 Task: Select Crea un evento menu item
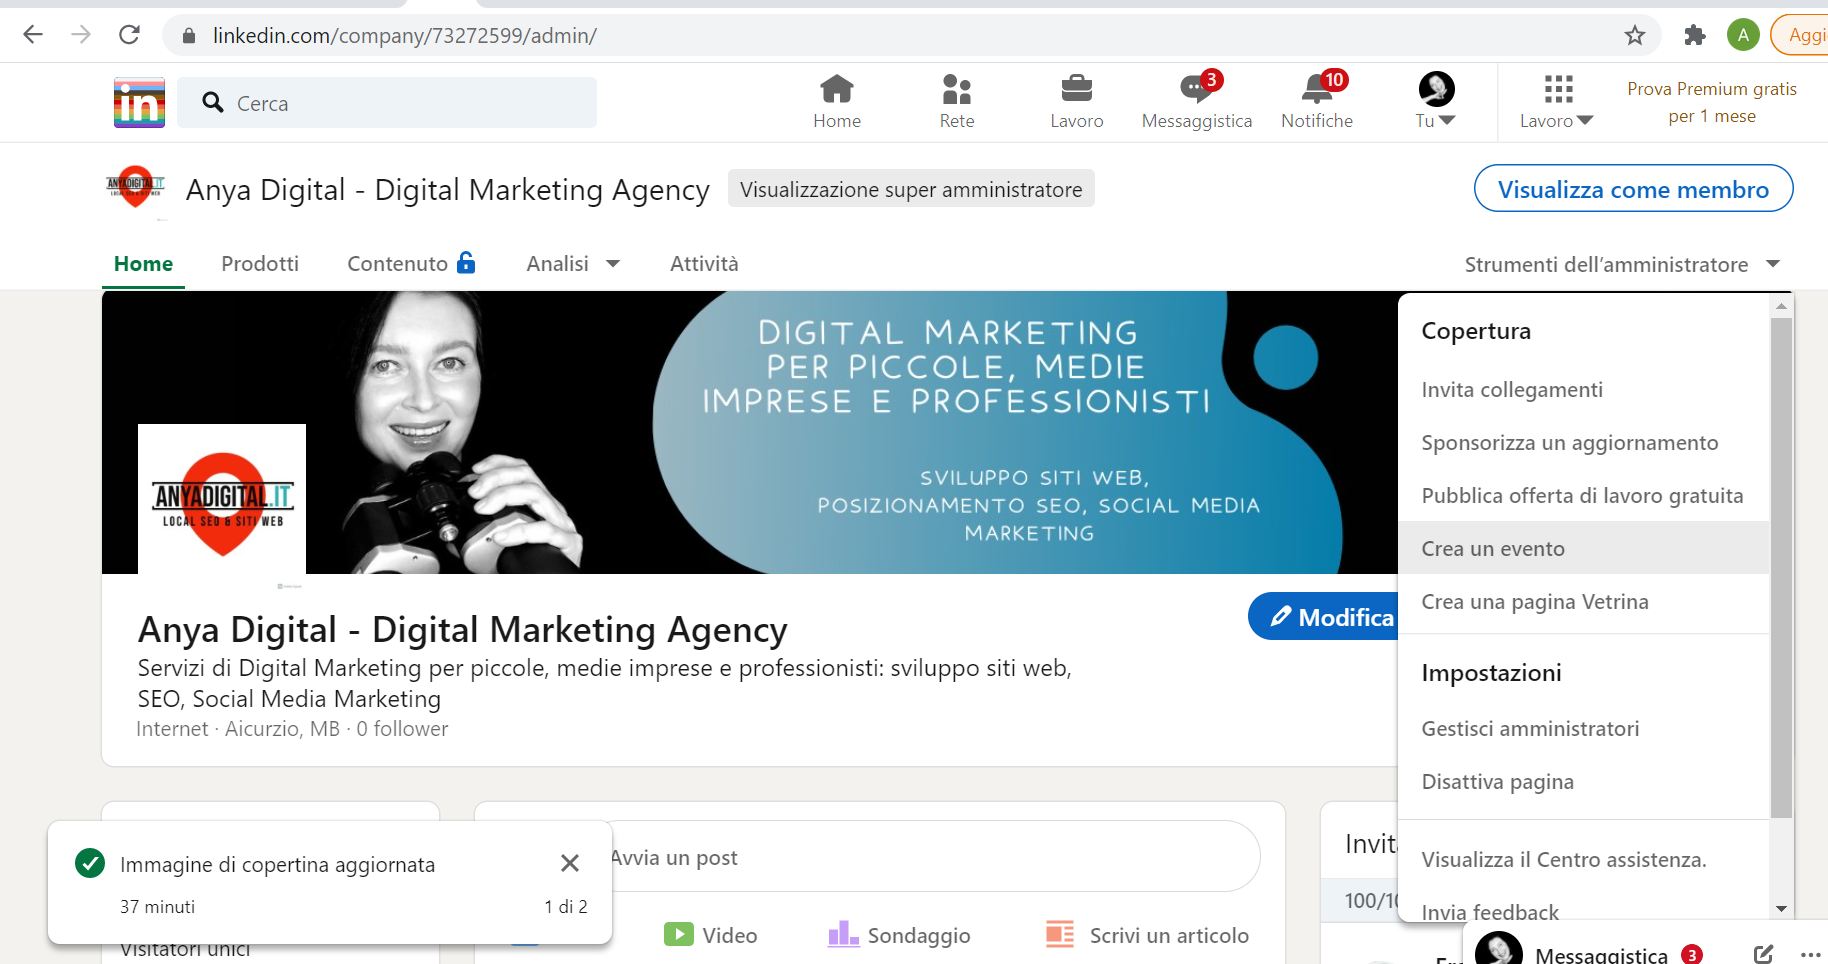(1493, 549)
